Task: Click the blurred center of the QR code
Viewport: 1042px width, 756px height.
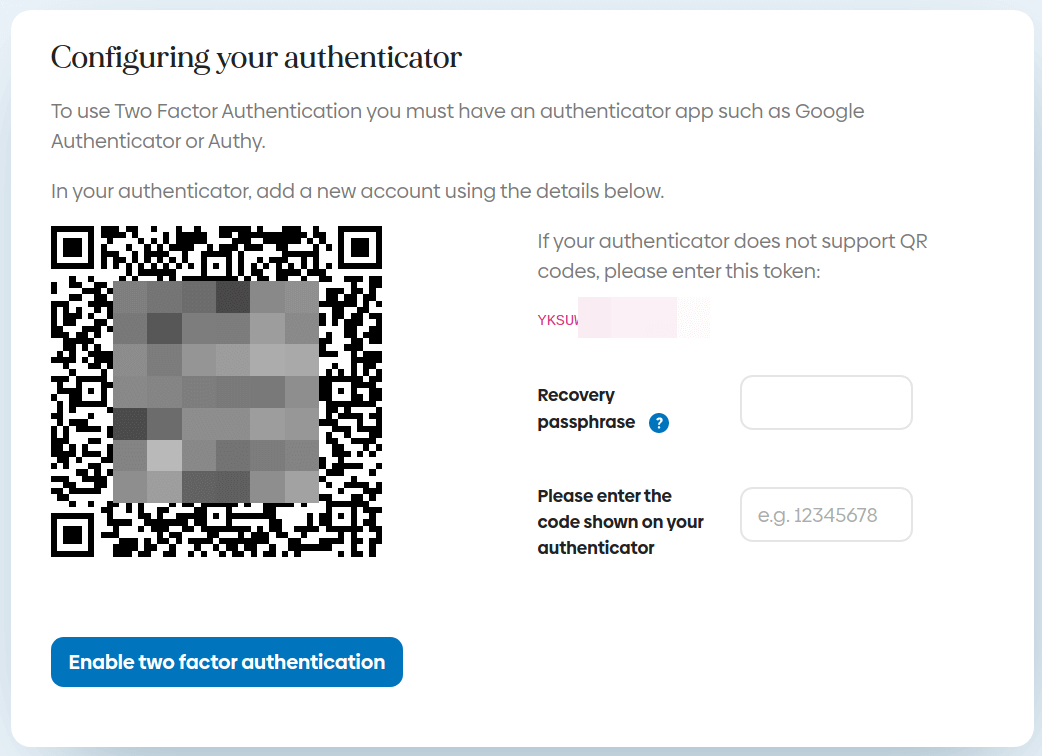Action: click(x=216, y=391)
